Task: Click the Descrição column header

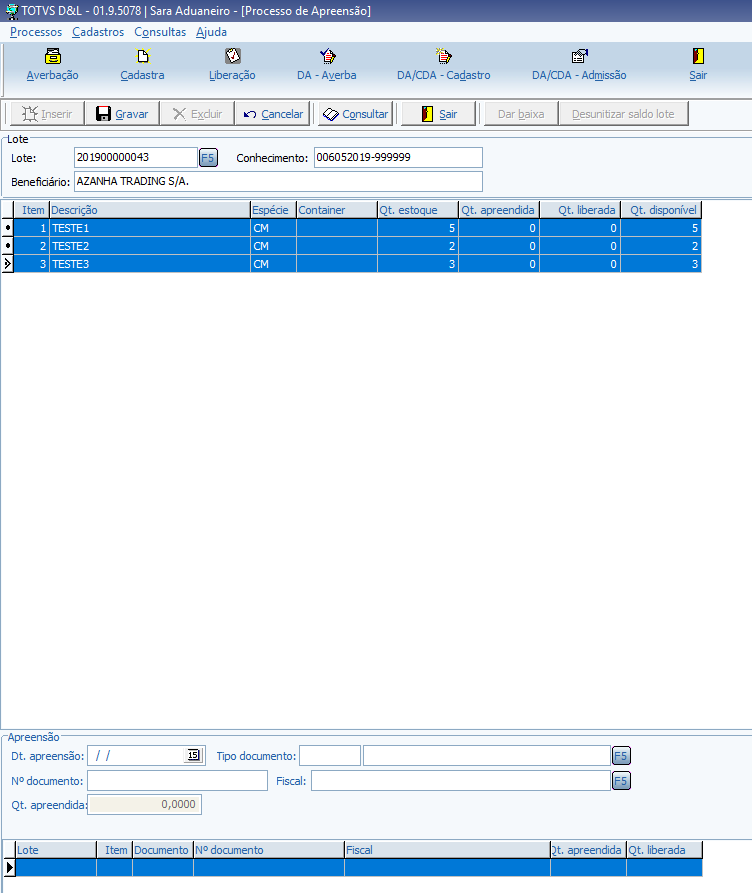Action: click(150, 210)
